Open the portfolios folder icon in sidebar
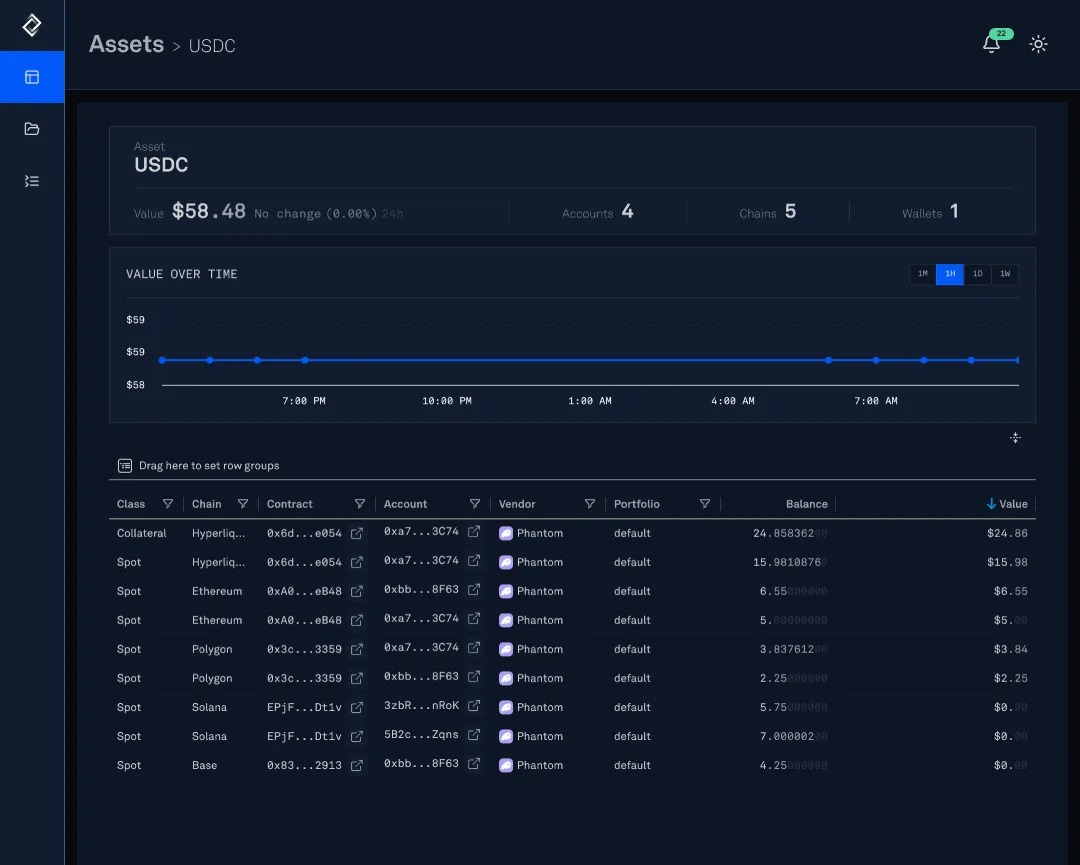Screen dimensions: 1080x865 pos(31,128)
